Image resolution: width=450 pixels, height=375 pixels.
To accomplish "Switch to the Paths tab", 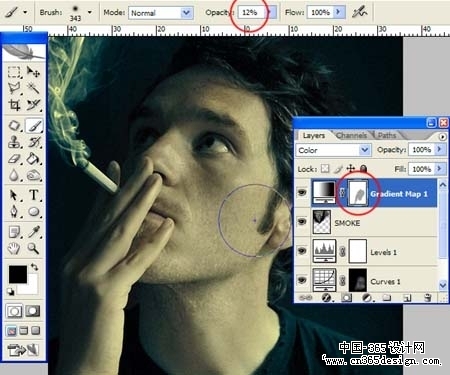I will pyautogui.click(x=387, y=135).
